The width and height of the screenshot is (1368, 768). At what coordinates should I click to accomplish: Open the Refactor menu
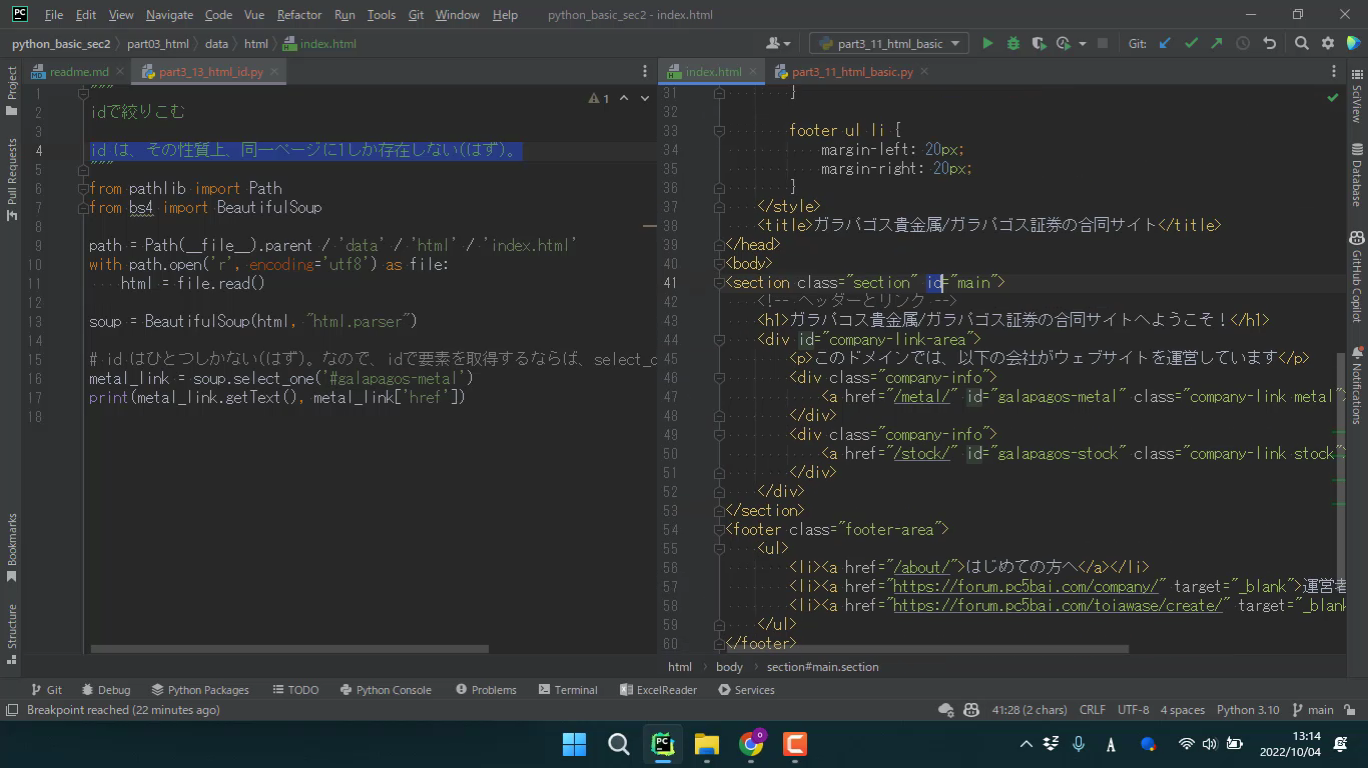tap(299, 15)
